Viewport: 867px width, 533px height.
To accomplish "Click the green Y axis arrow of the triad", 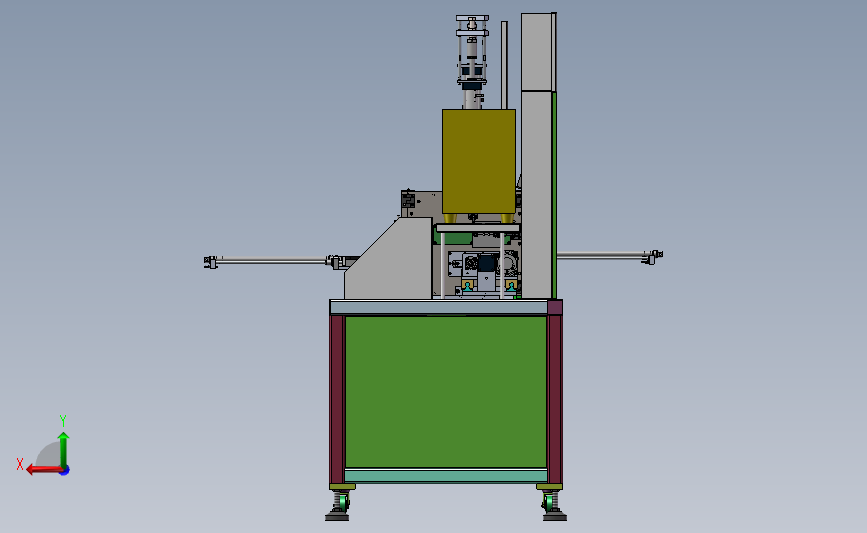I will point(64,449).
